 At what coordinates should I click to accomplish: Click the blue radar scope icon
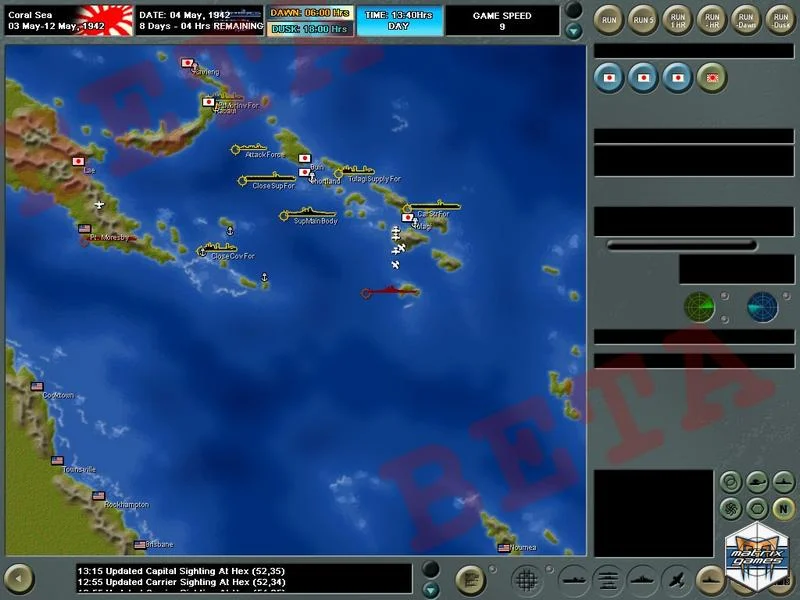(762, 306)
